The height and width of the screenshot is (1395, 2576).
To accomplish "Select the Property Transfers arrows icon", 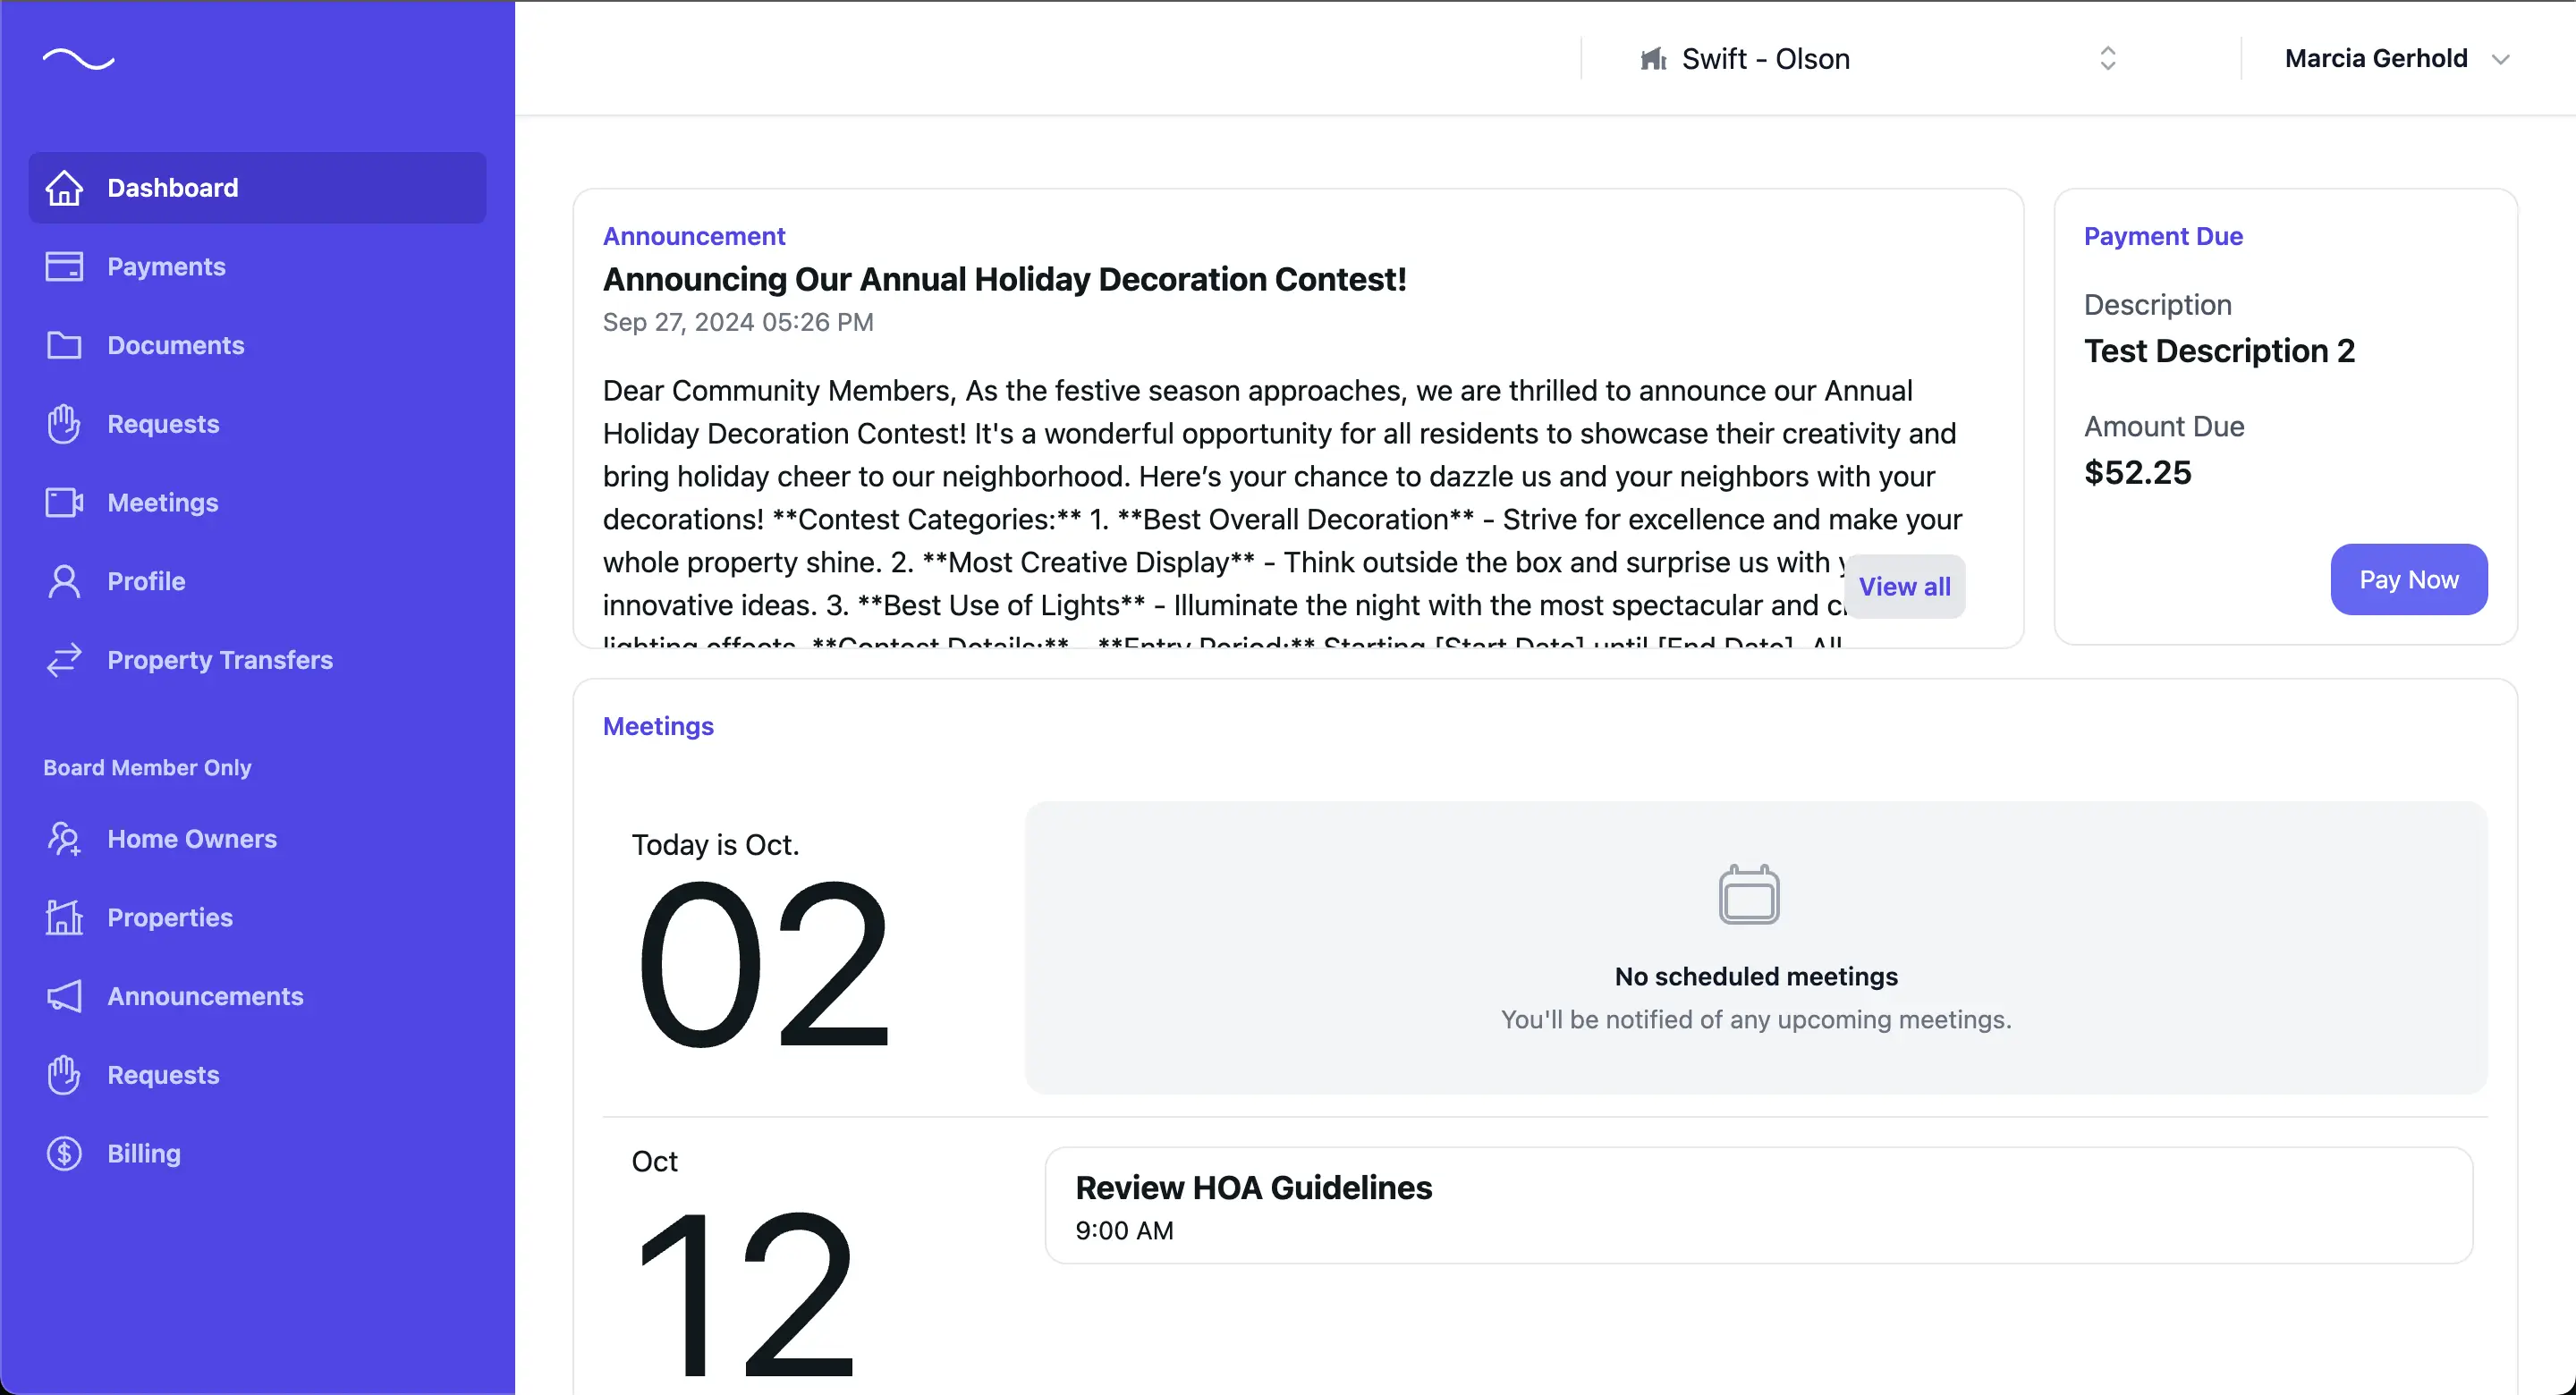I will (x=63, y=660).
